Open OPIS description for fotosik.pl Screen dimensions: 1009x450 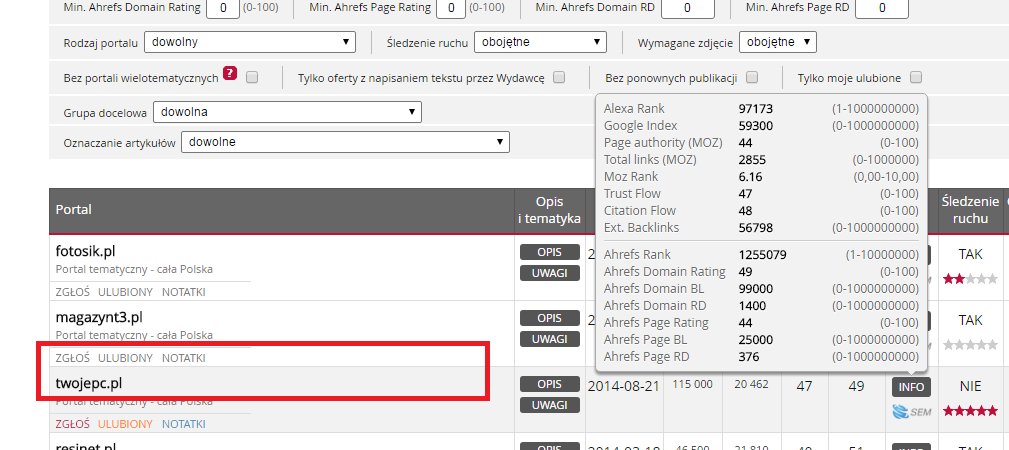(x=549, y=252)
